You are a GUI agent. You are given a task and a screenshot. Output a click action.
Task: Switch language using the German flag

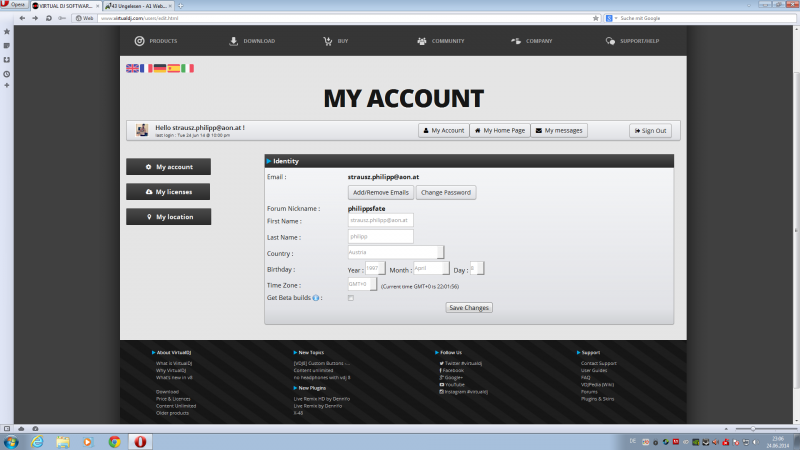click(160, 68)
